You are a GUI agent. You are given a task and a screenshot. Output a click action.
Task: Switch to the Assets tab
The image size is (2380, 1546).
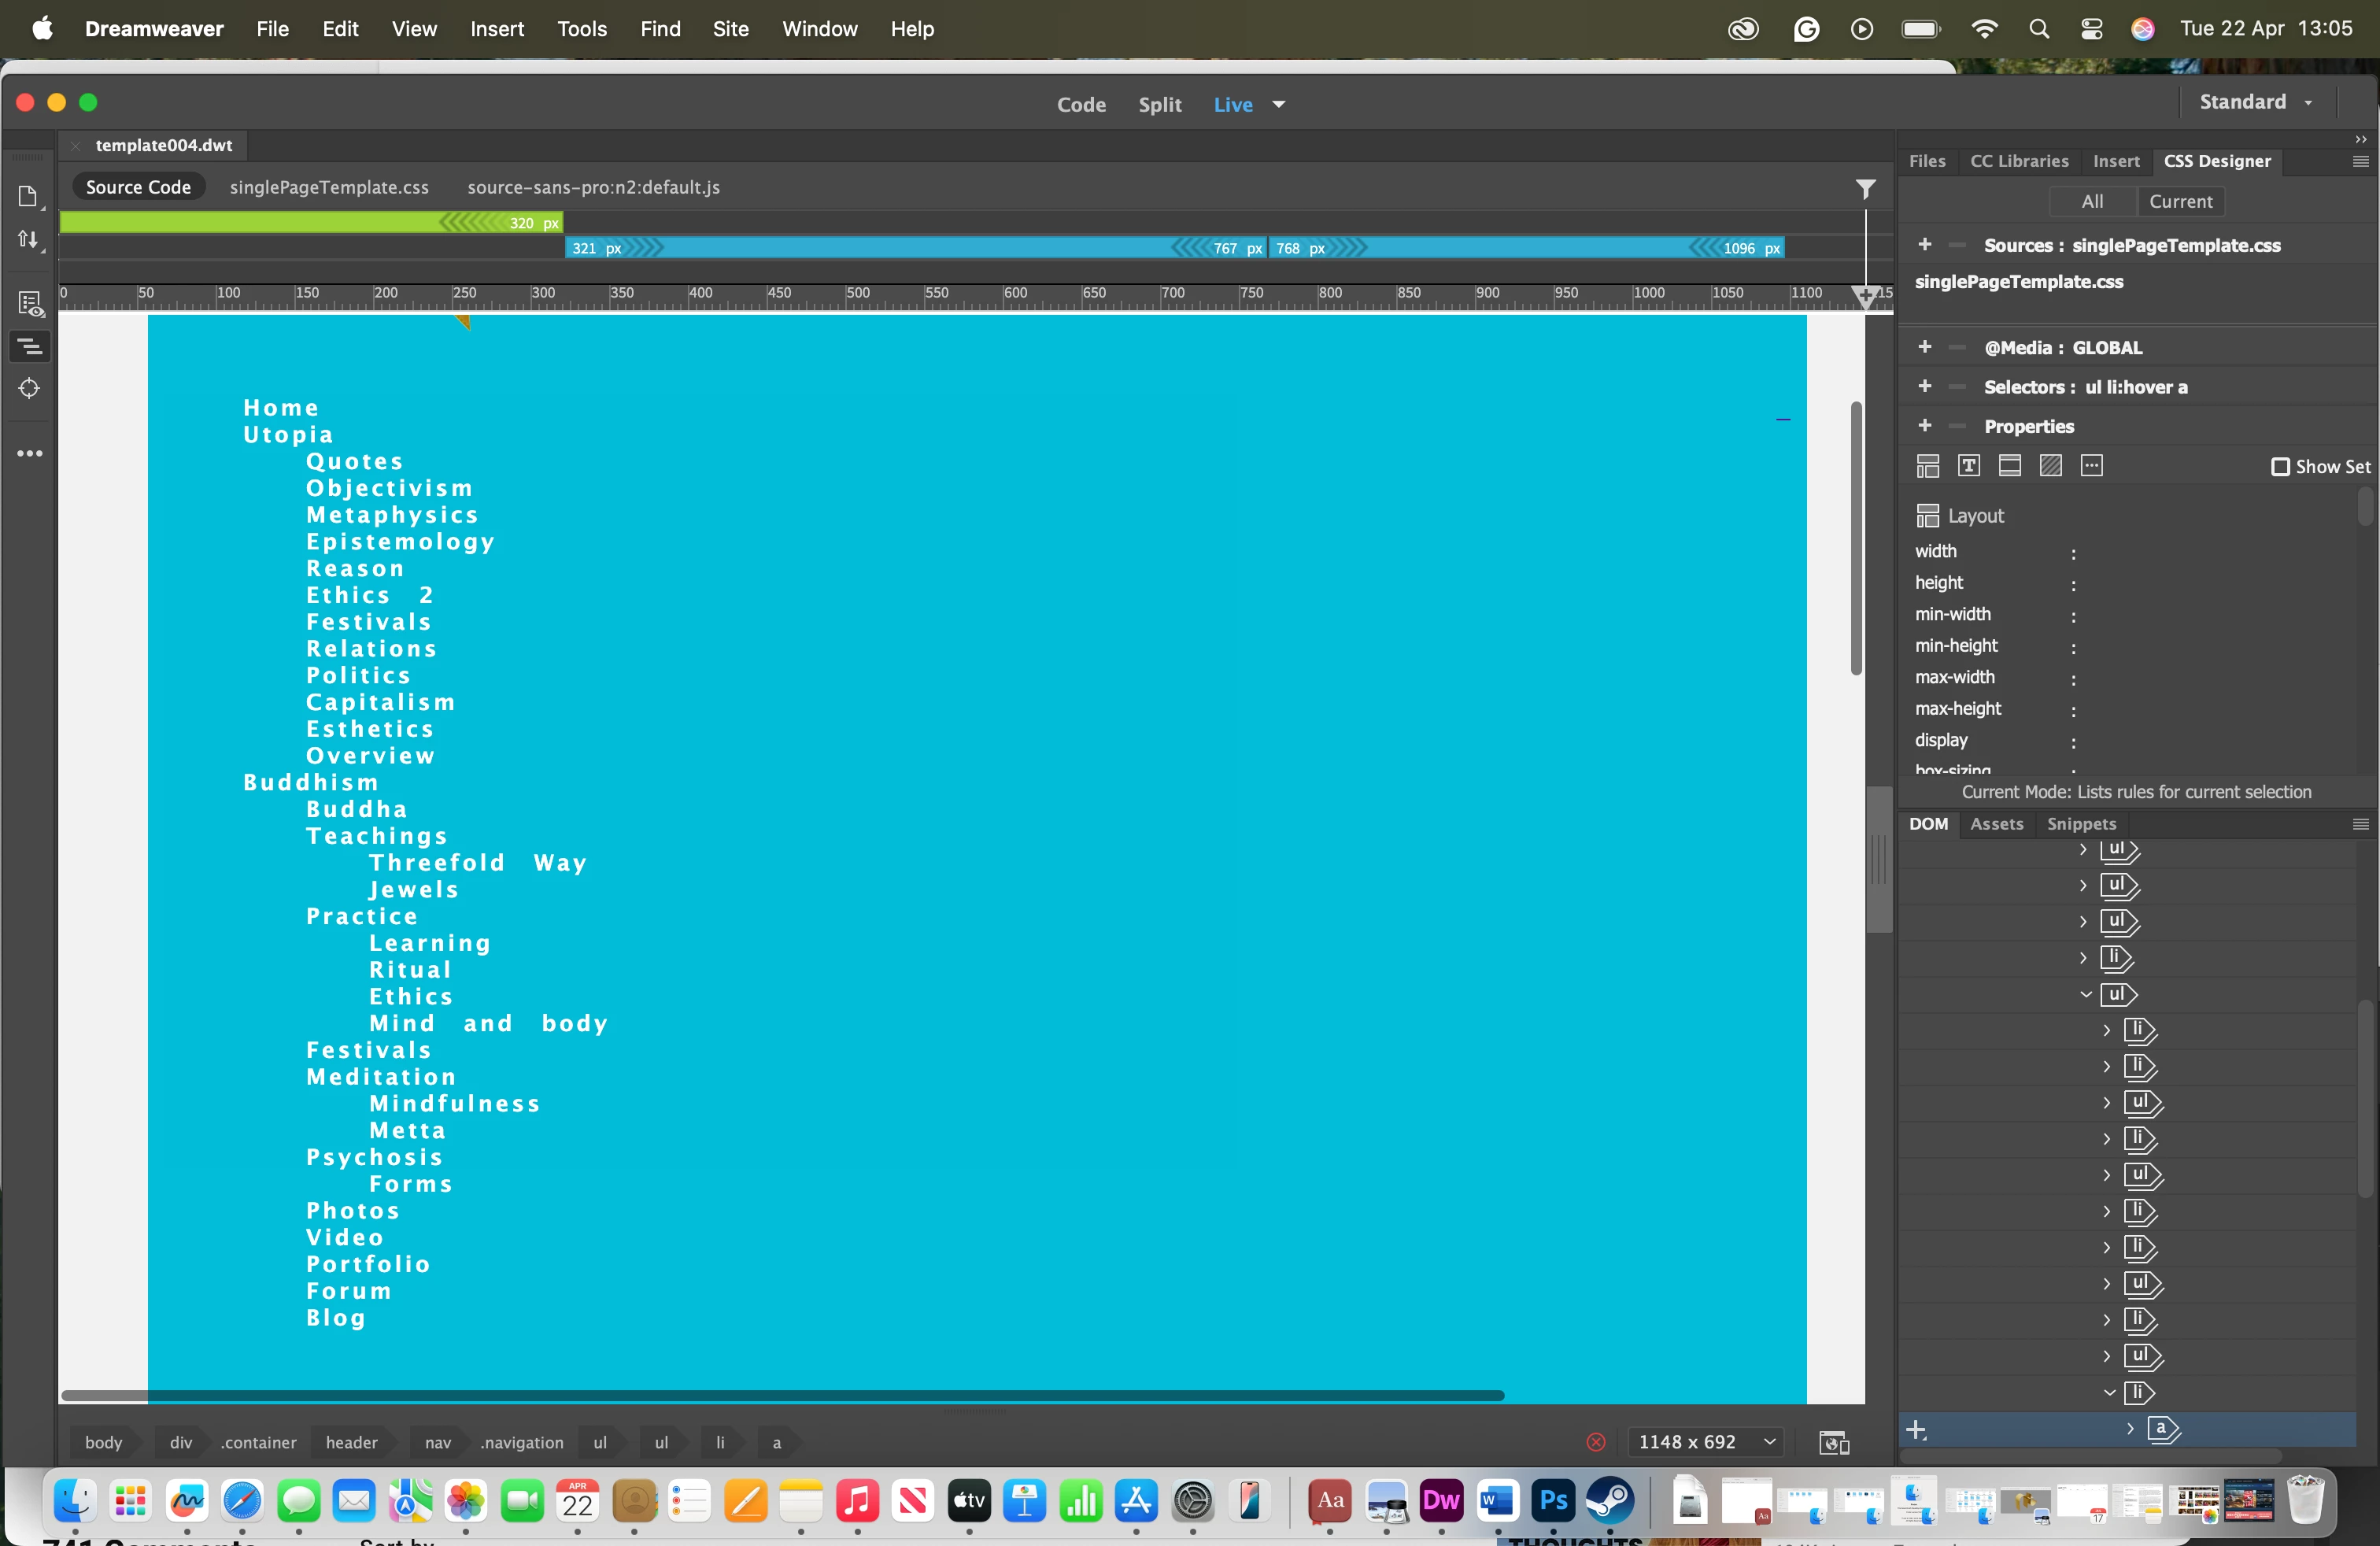(x=1996, y=824)
